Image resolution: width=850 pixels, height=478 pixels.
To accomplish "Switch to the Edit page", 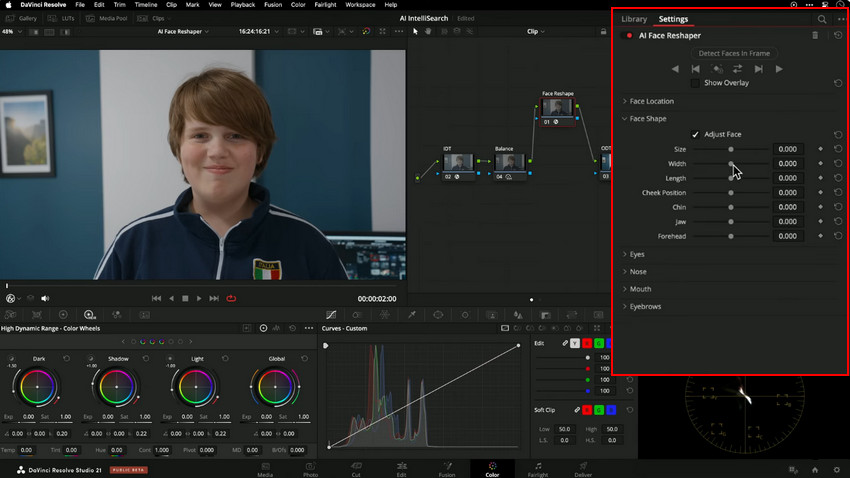I will coord(401,469).
